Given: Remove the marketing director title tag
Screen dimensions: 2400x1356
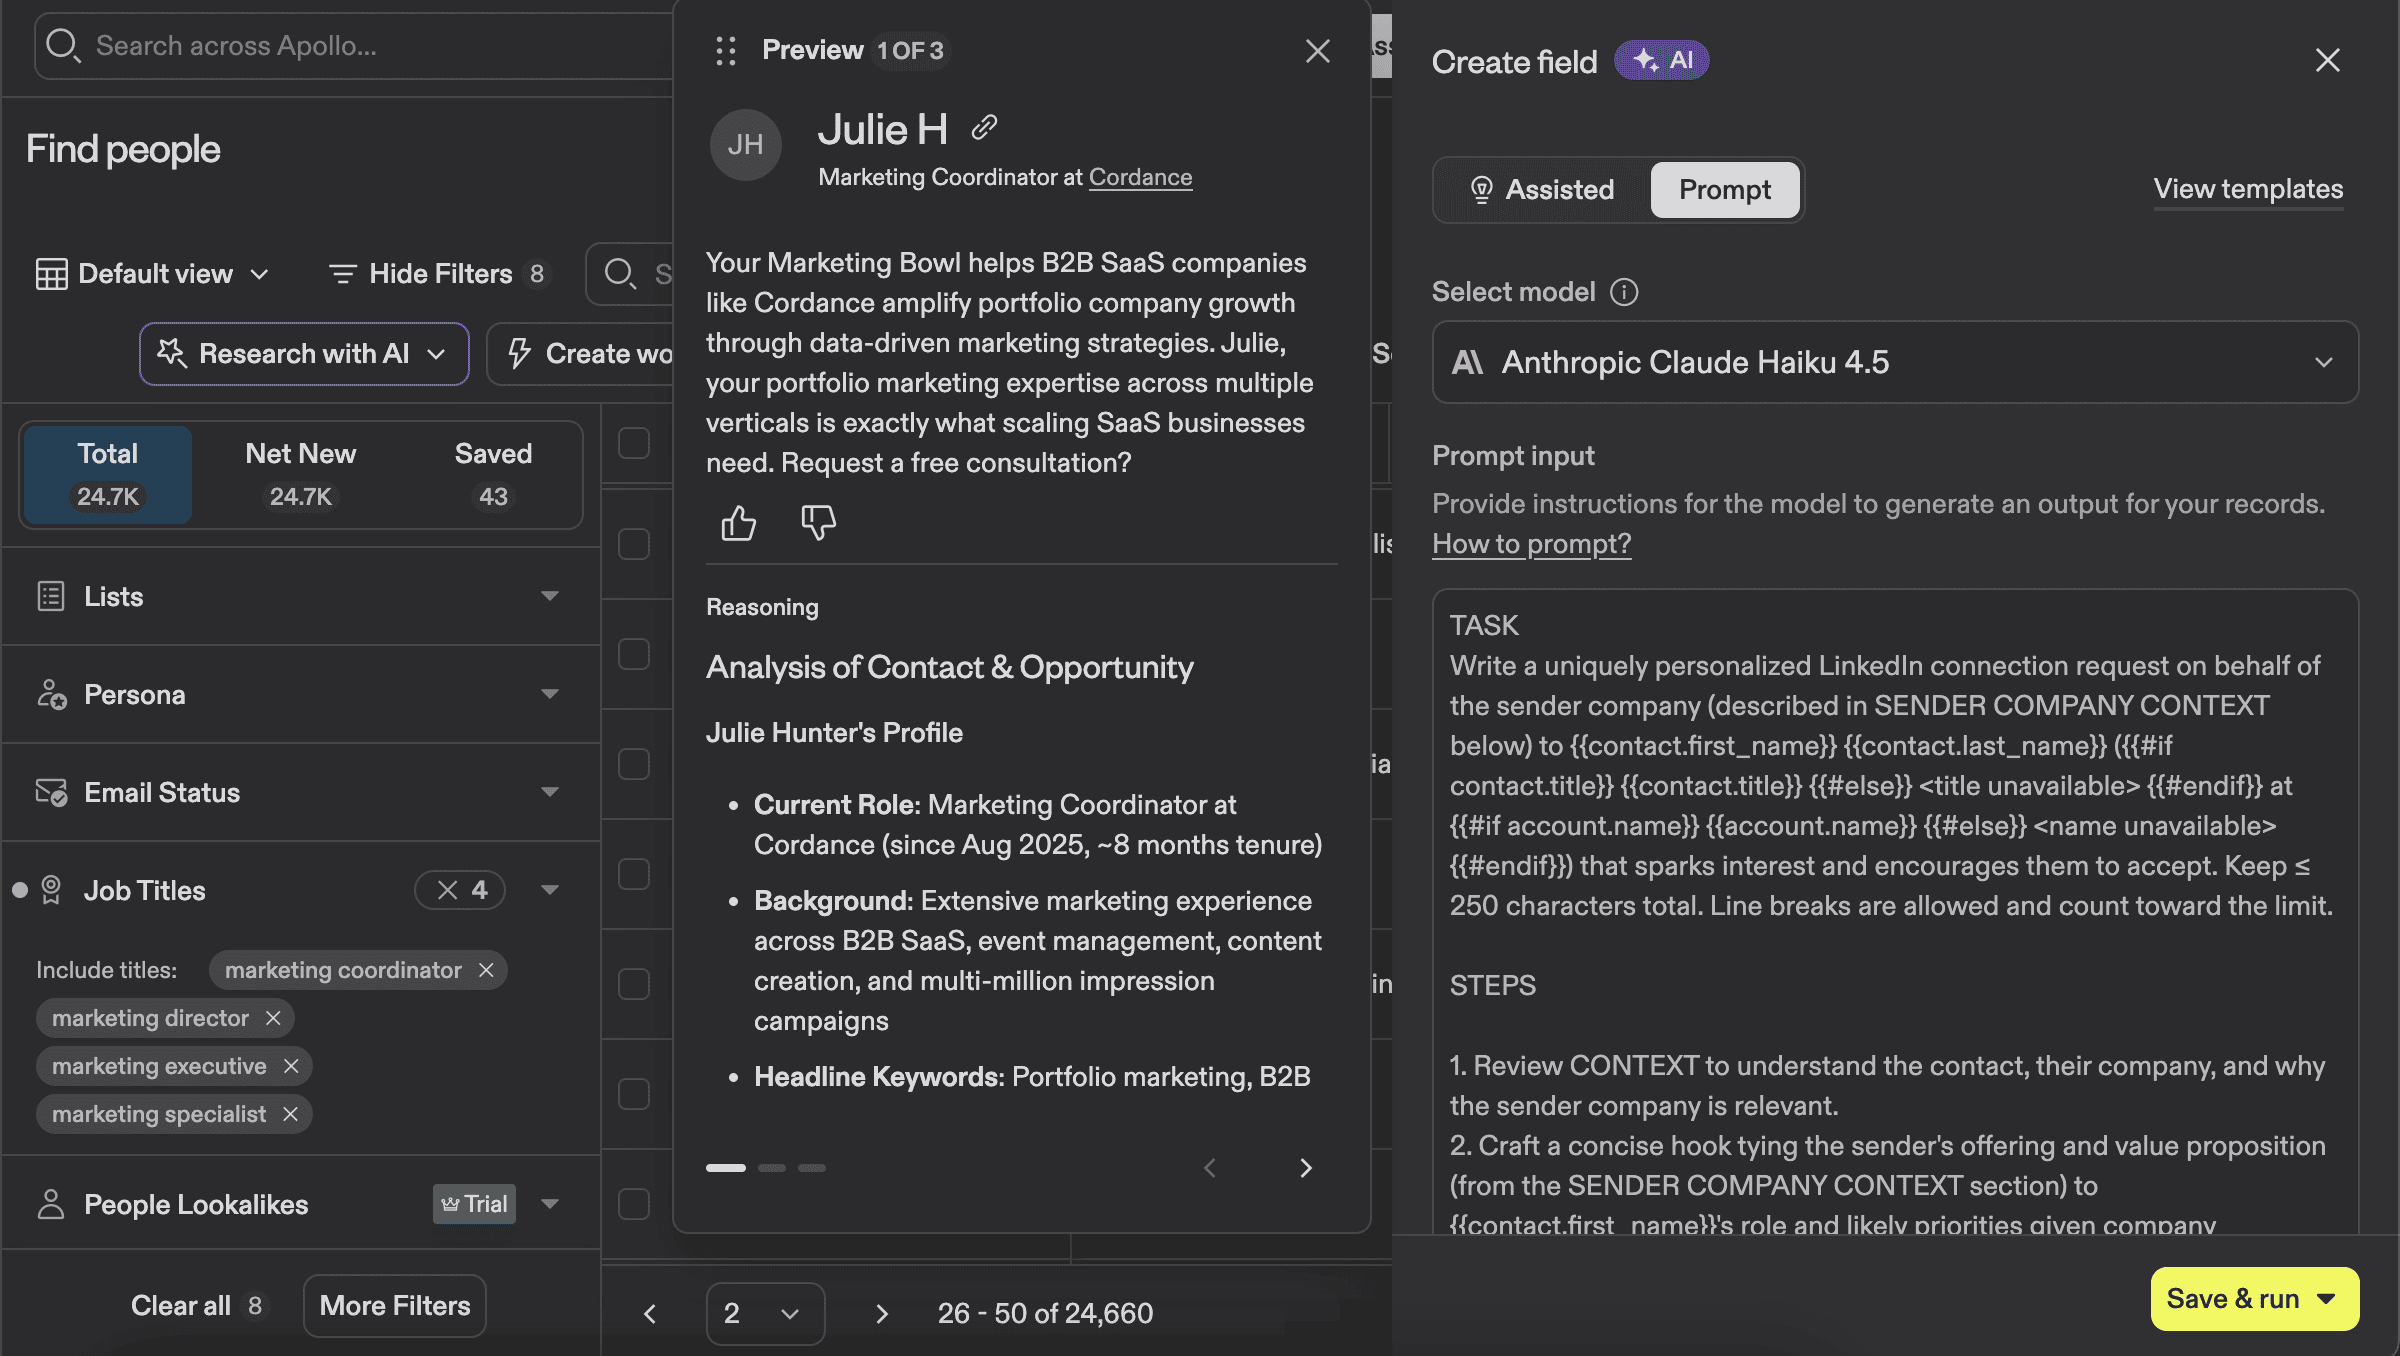Looking at the screenshot, I should pos(273,1018).
